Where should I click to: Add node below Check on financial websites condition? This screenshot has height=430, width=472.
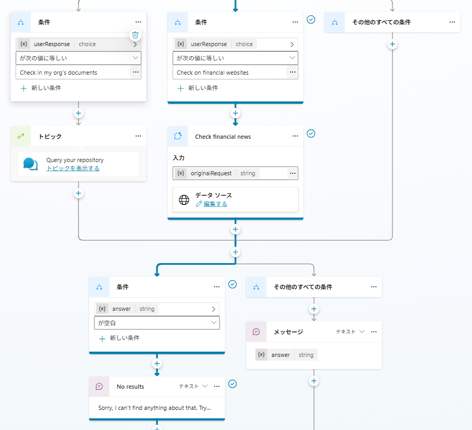235,113
